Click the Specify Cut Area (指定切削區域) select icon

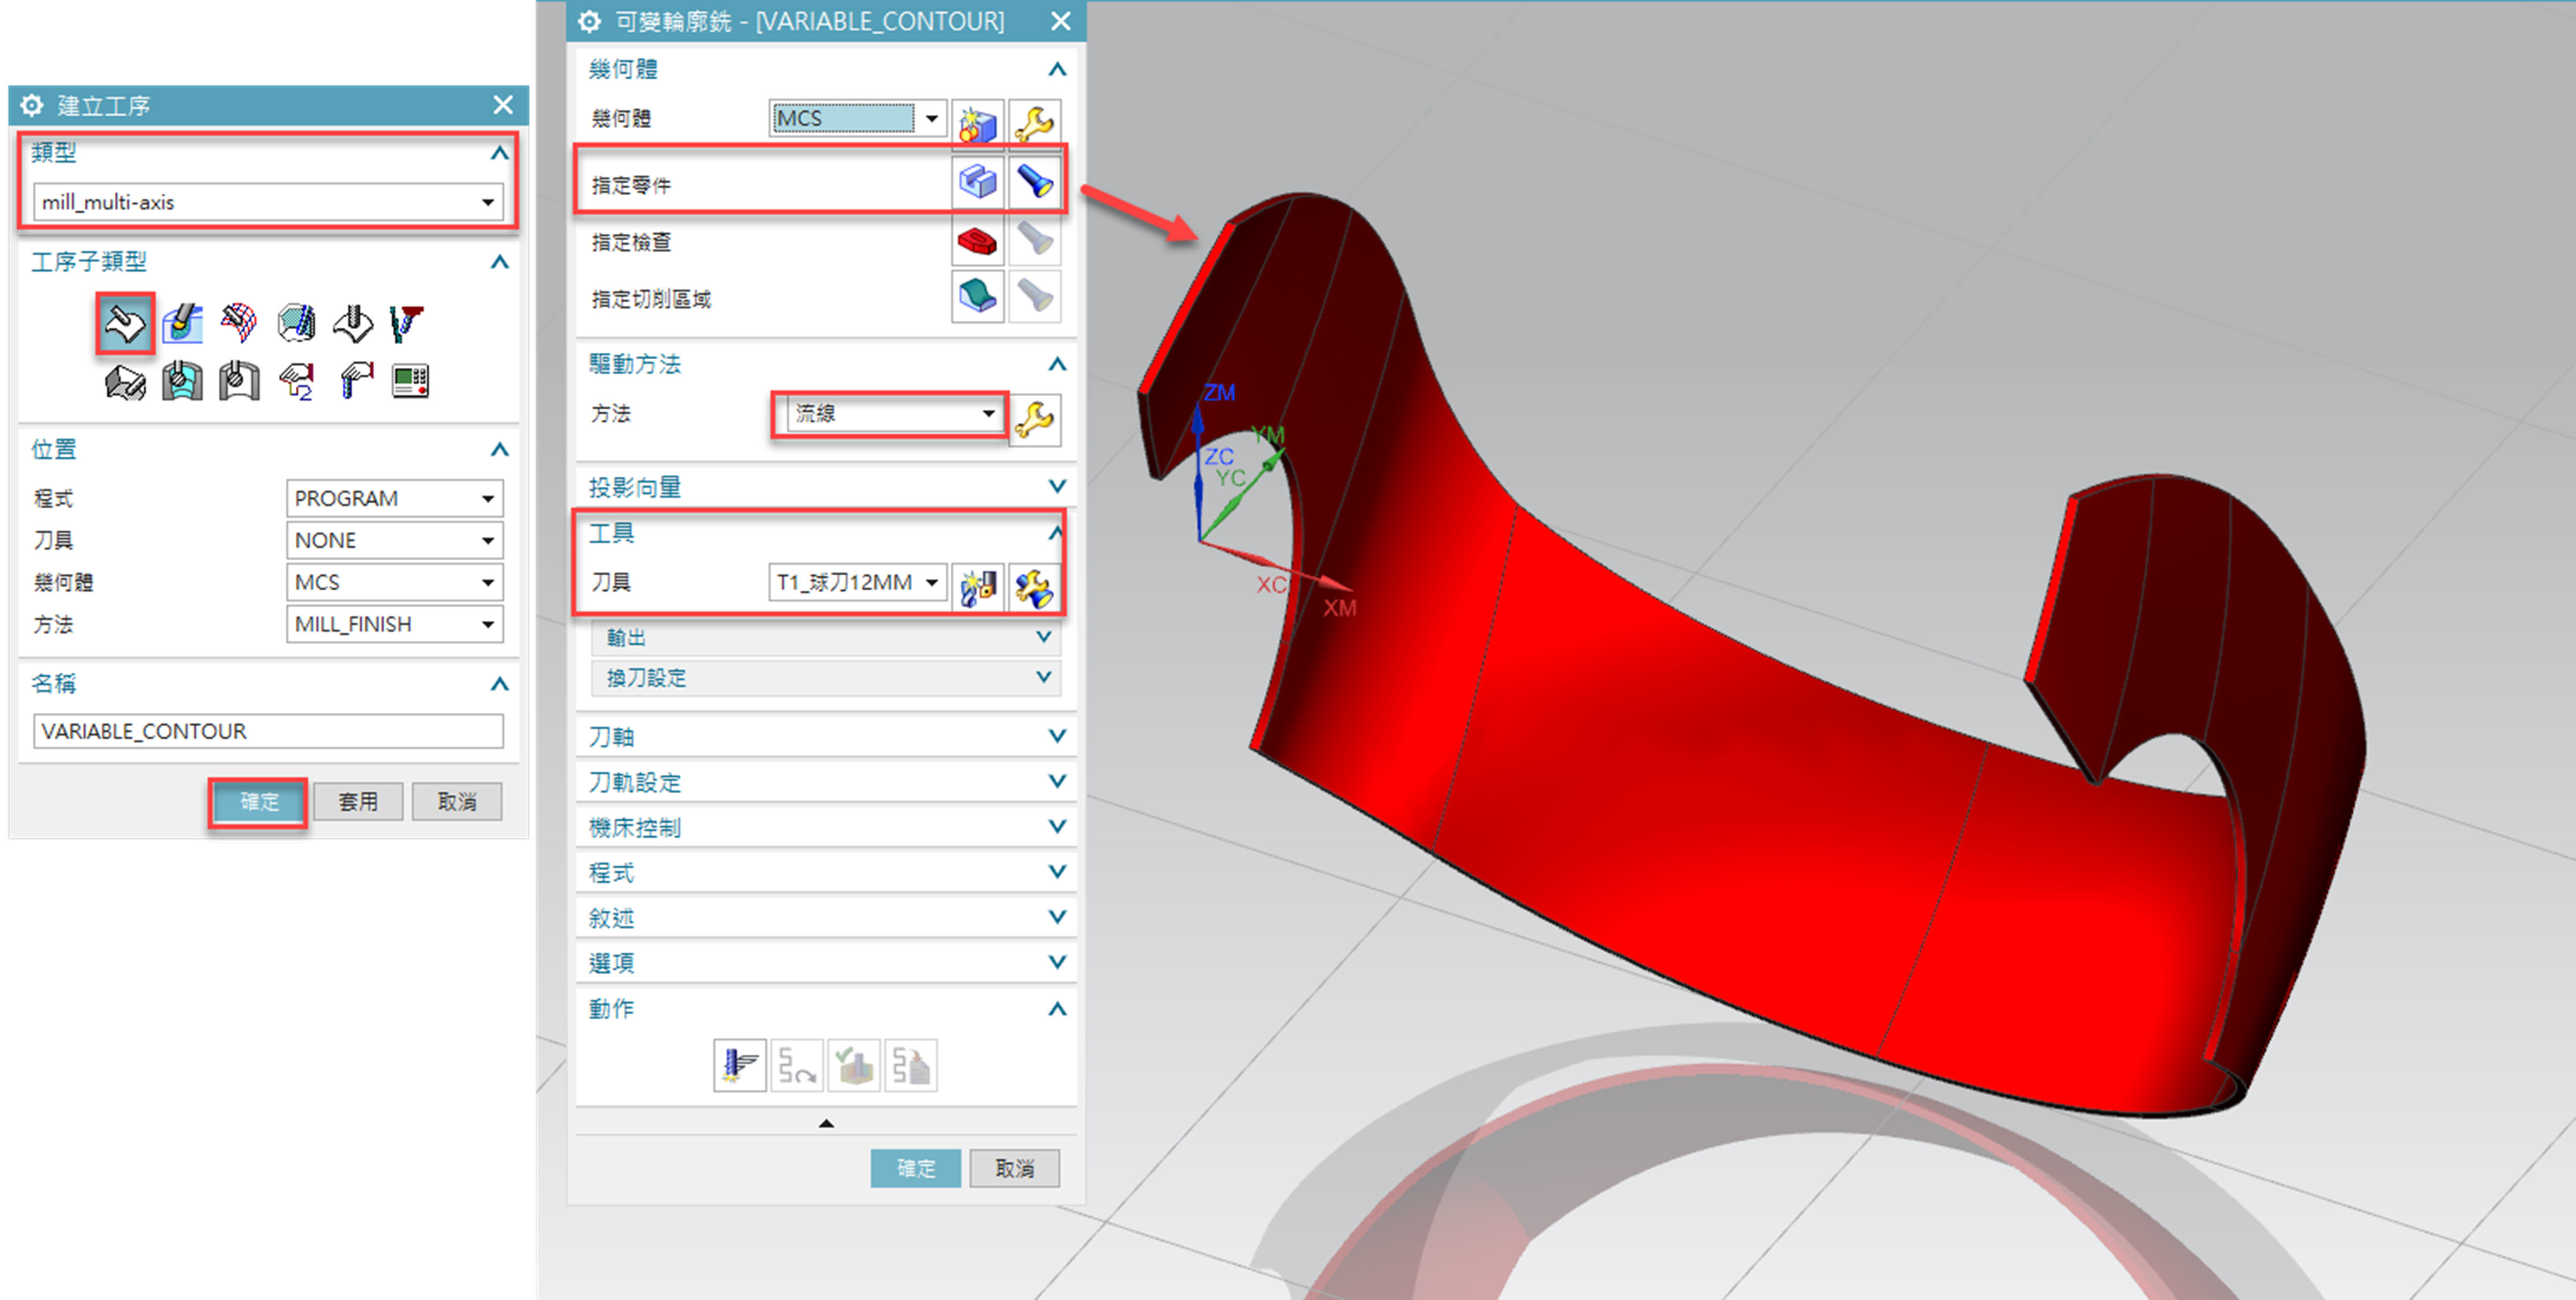click(x=977, y=296)
